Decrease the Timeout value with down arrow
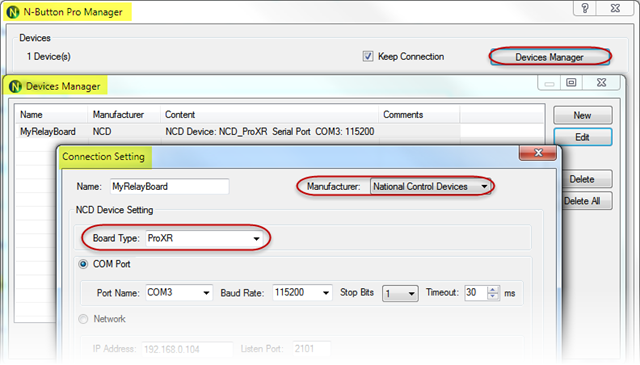 tap(493, 296)
